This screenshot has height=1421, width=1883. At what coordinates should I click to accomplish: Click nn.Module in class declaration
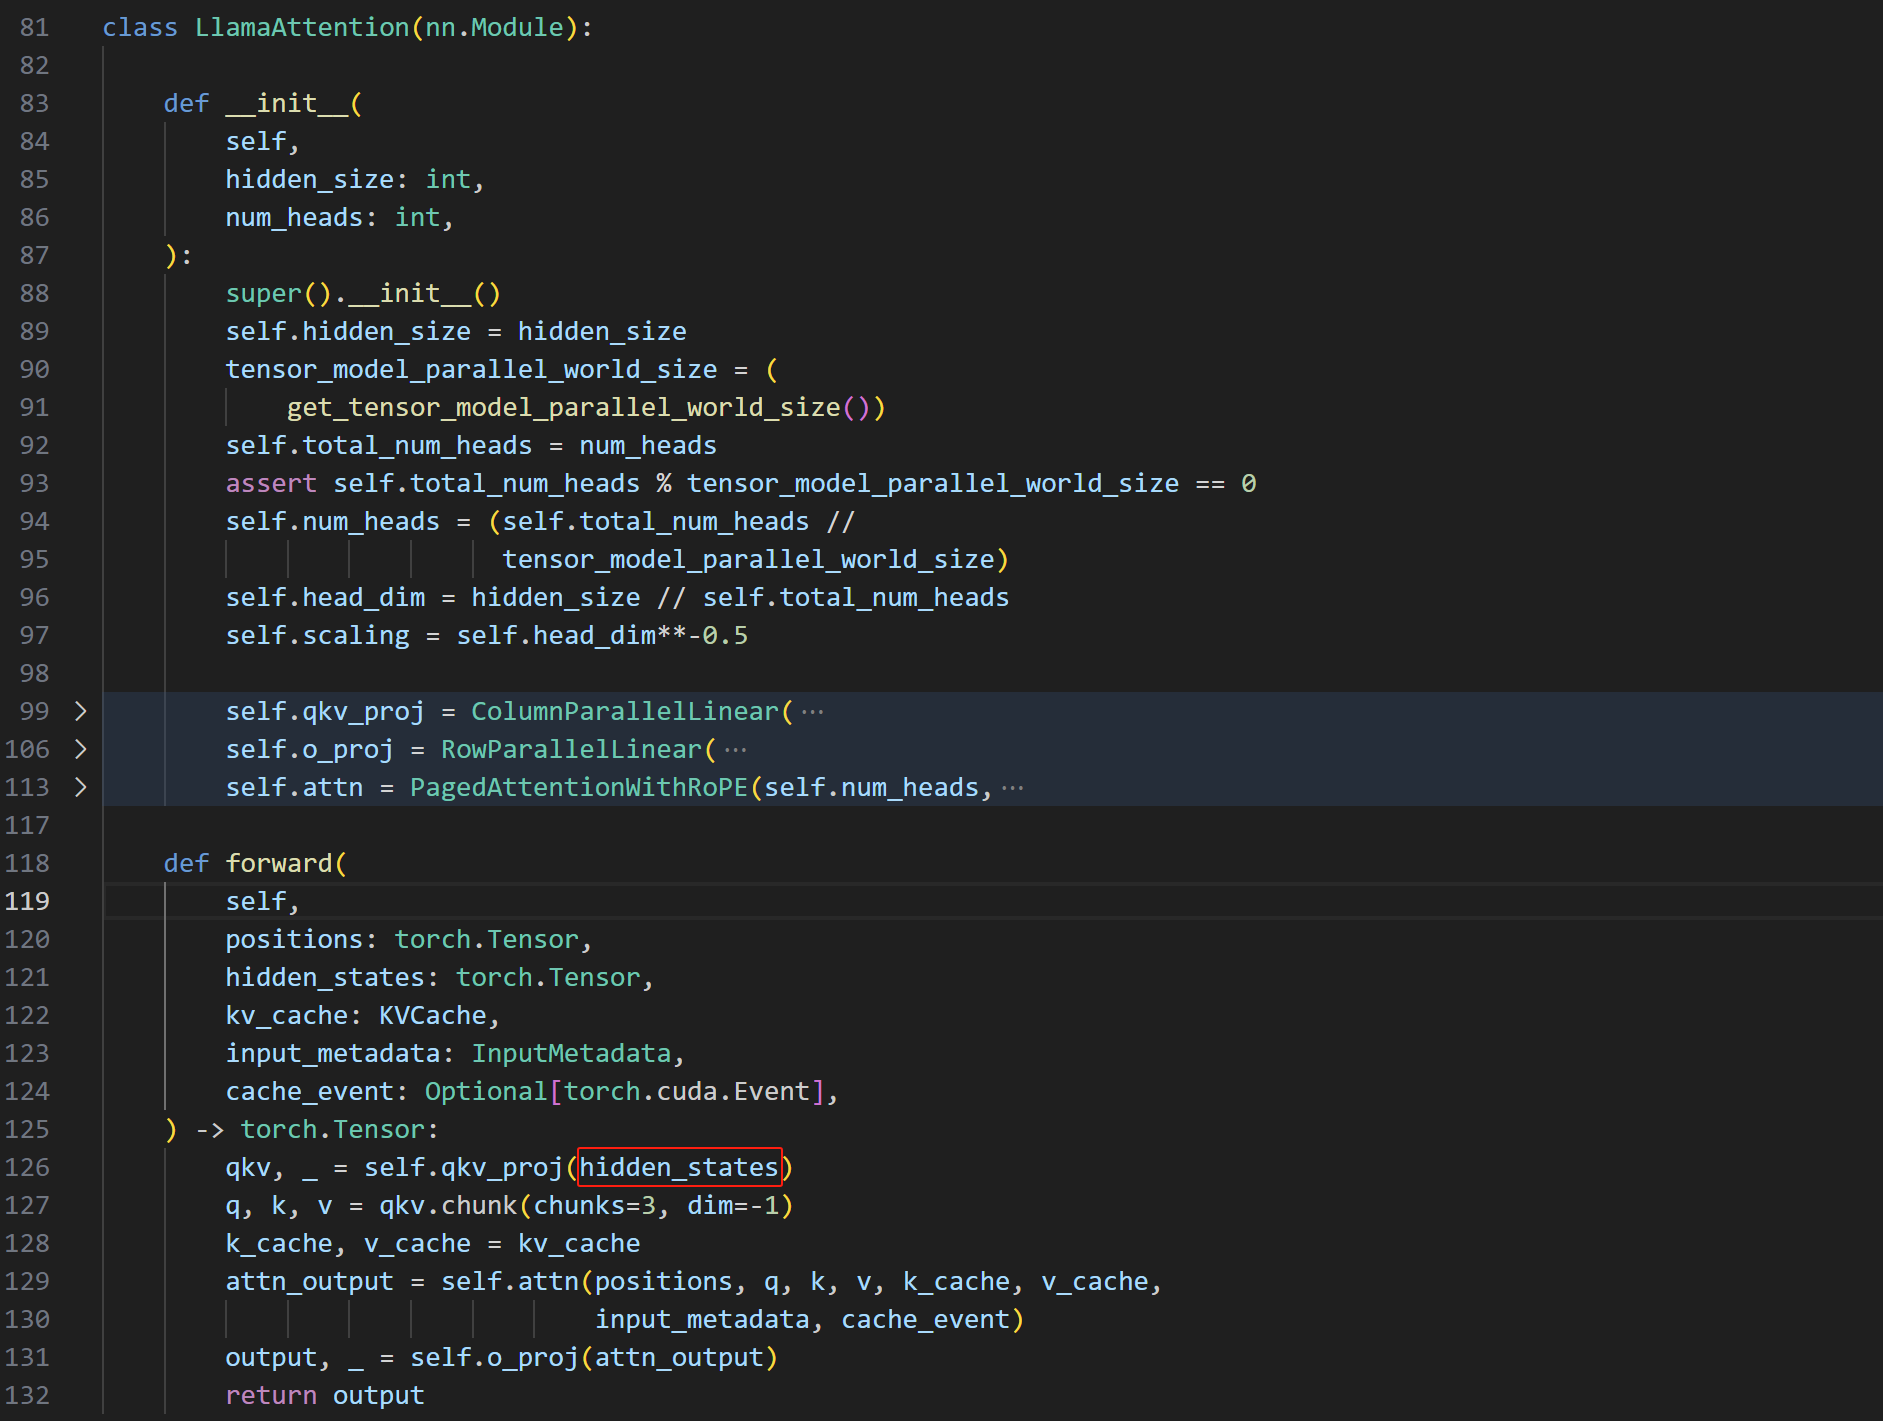pos(495,27)
